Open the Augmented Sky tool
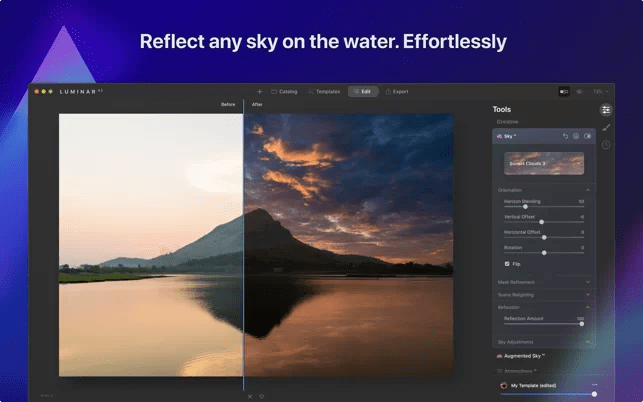The width and height of the screenshot is (643, 402). pyautogui.click(x=521, y=356)
